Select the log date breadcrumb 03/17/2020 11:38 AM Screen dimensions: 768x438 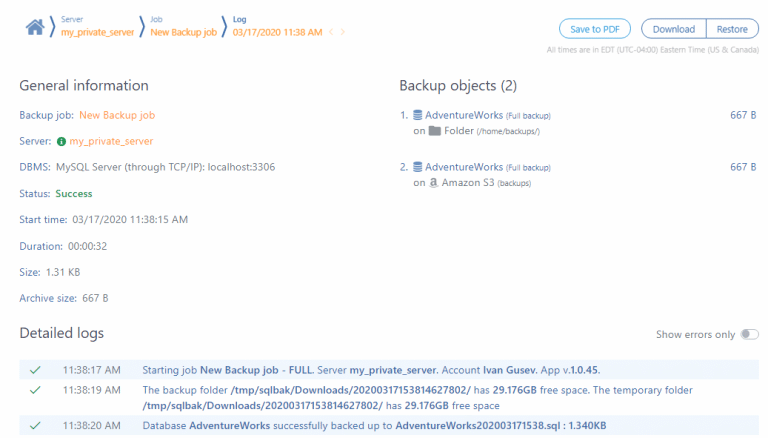tap(277, 32)
